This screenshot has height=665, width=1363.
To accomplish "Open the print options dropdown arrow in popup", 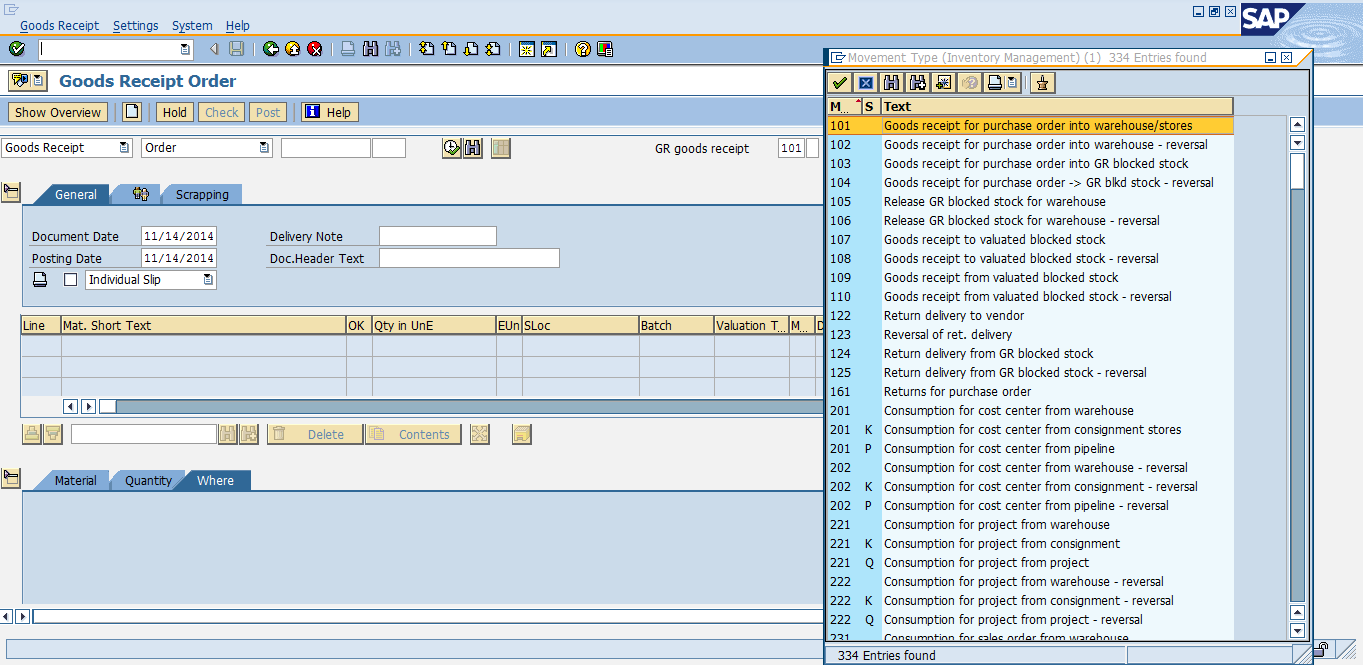I will [x=1012, y=83].
